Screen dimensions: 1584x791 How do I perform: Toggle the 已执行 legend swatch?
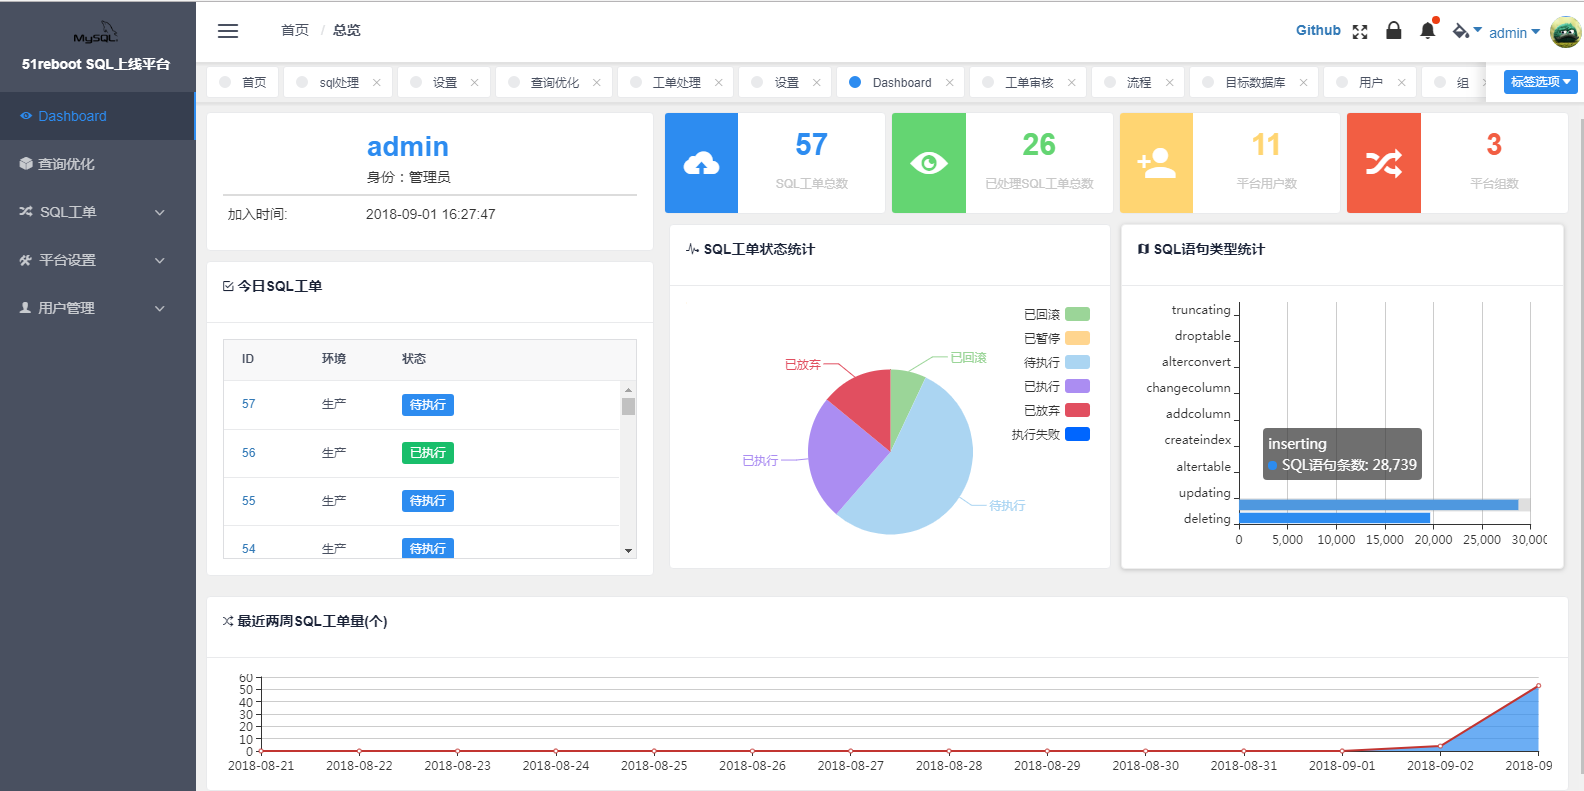1077,386
